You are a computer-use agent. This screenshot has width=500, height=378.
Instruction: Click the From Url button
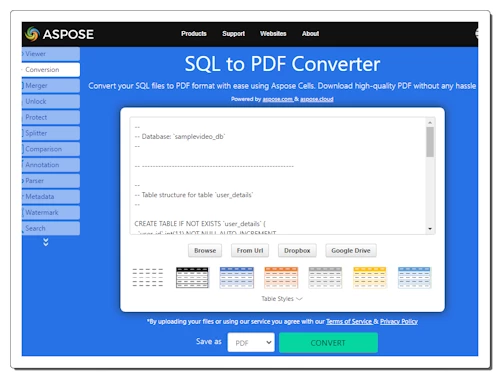pyautogui.click(x=250, y=250)
